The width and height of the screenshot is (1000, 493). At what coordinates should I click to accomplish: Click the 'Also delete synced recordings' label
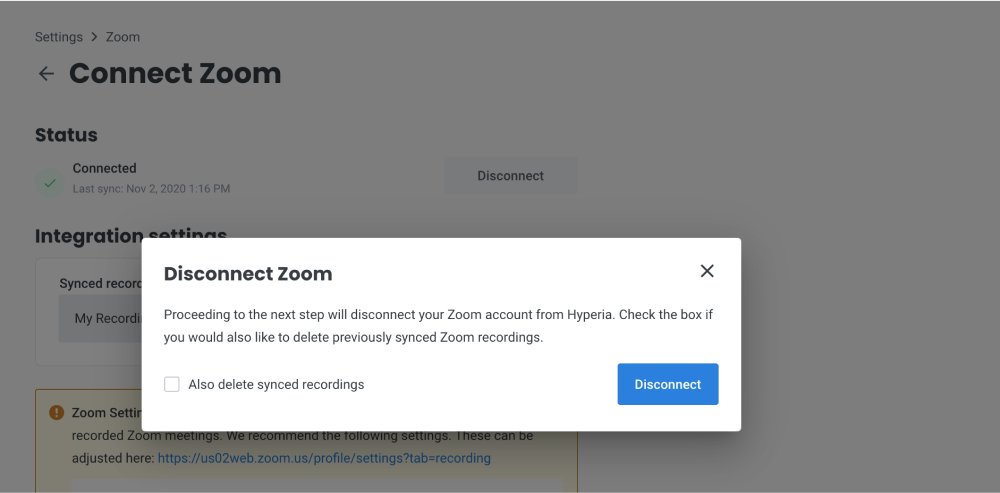pyautogui.click(x=276, y=385)
